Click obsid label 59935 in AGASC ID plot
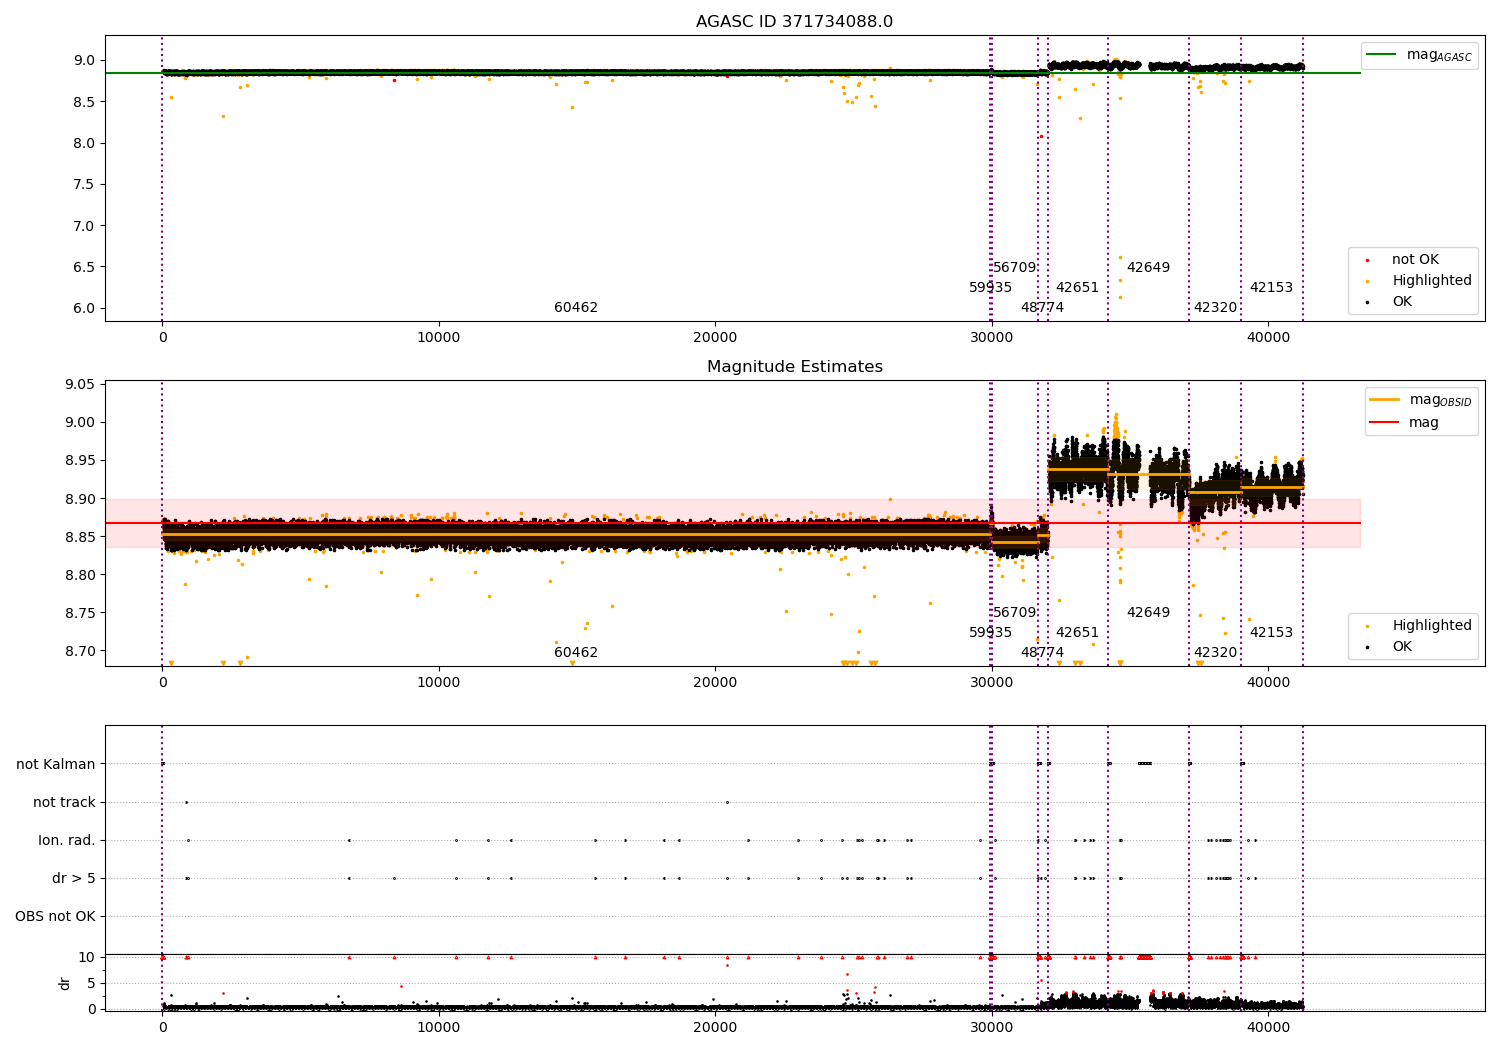 (990, 288)
